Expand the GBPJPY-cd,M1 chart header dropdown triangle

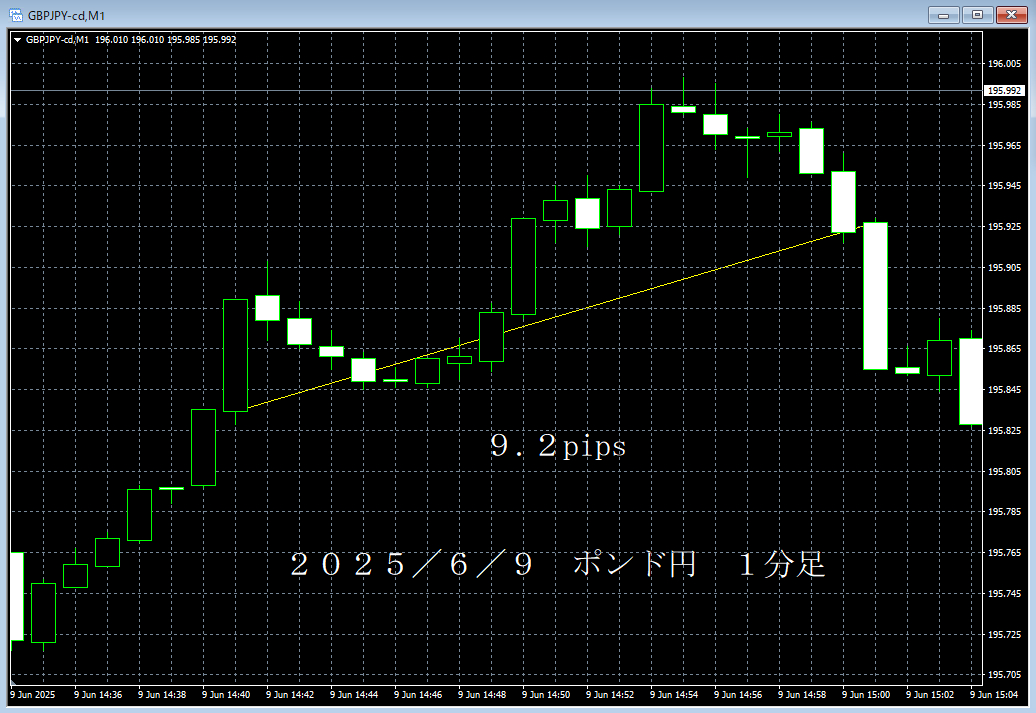coord(18,40)
